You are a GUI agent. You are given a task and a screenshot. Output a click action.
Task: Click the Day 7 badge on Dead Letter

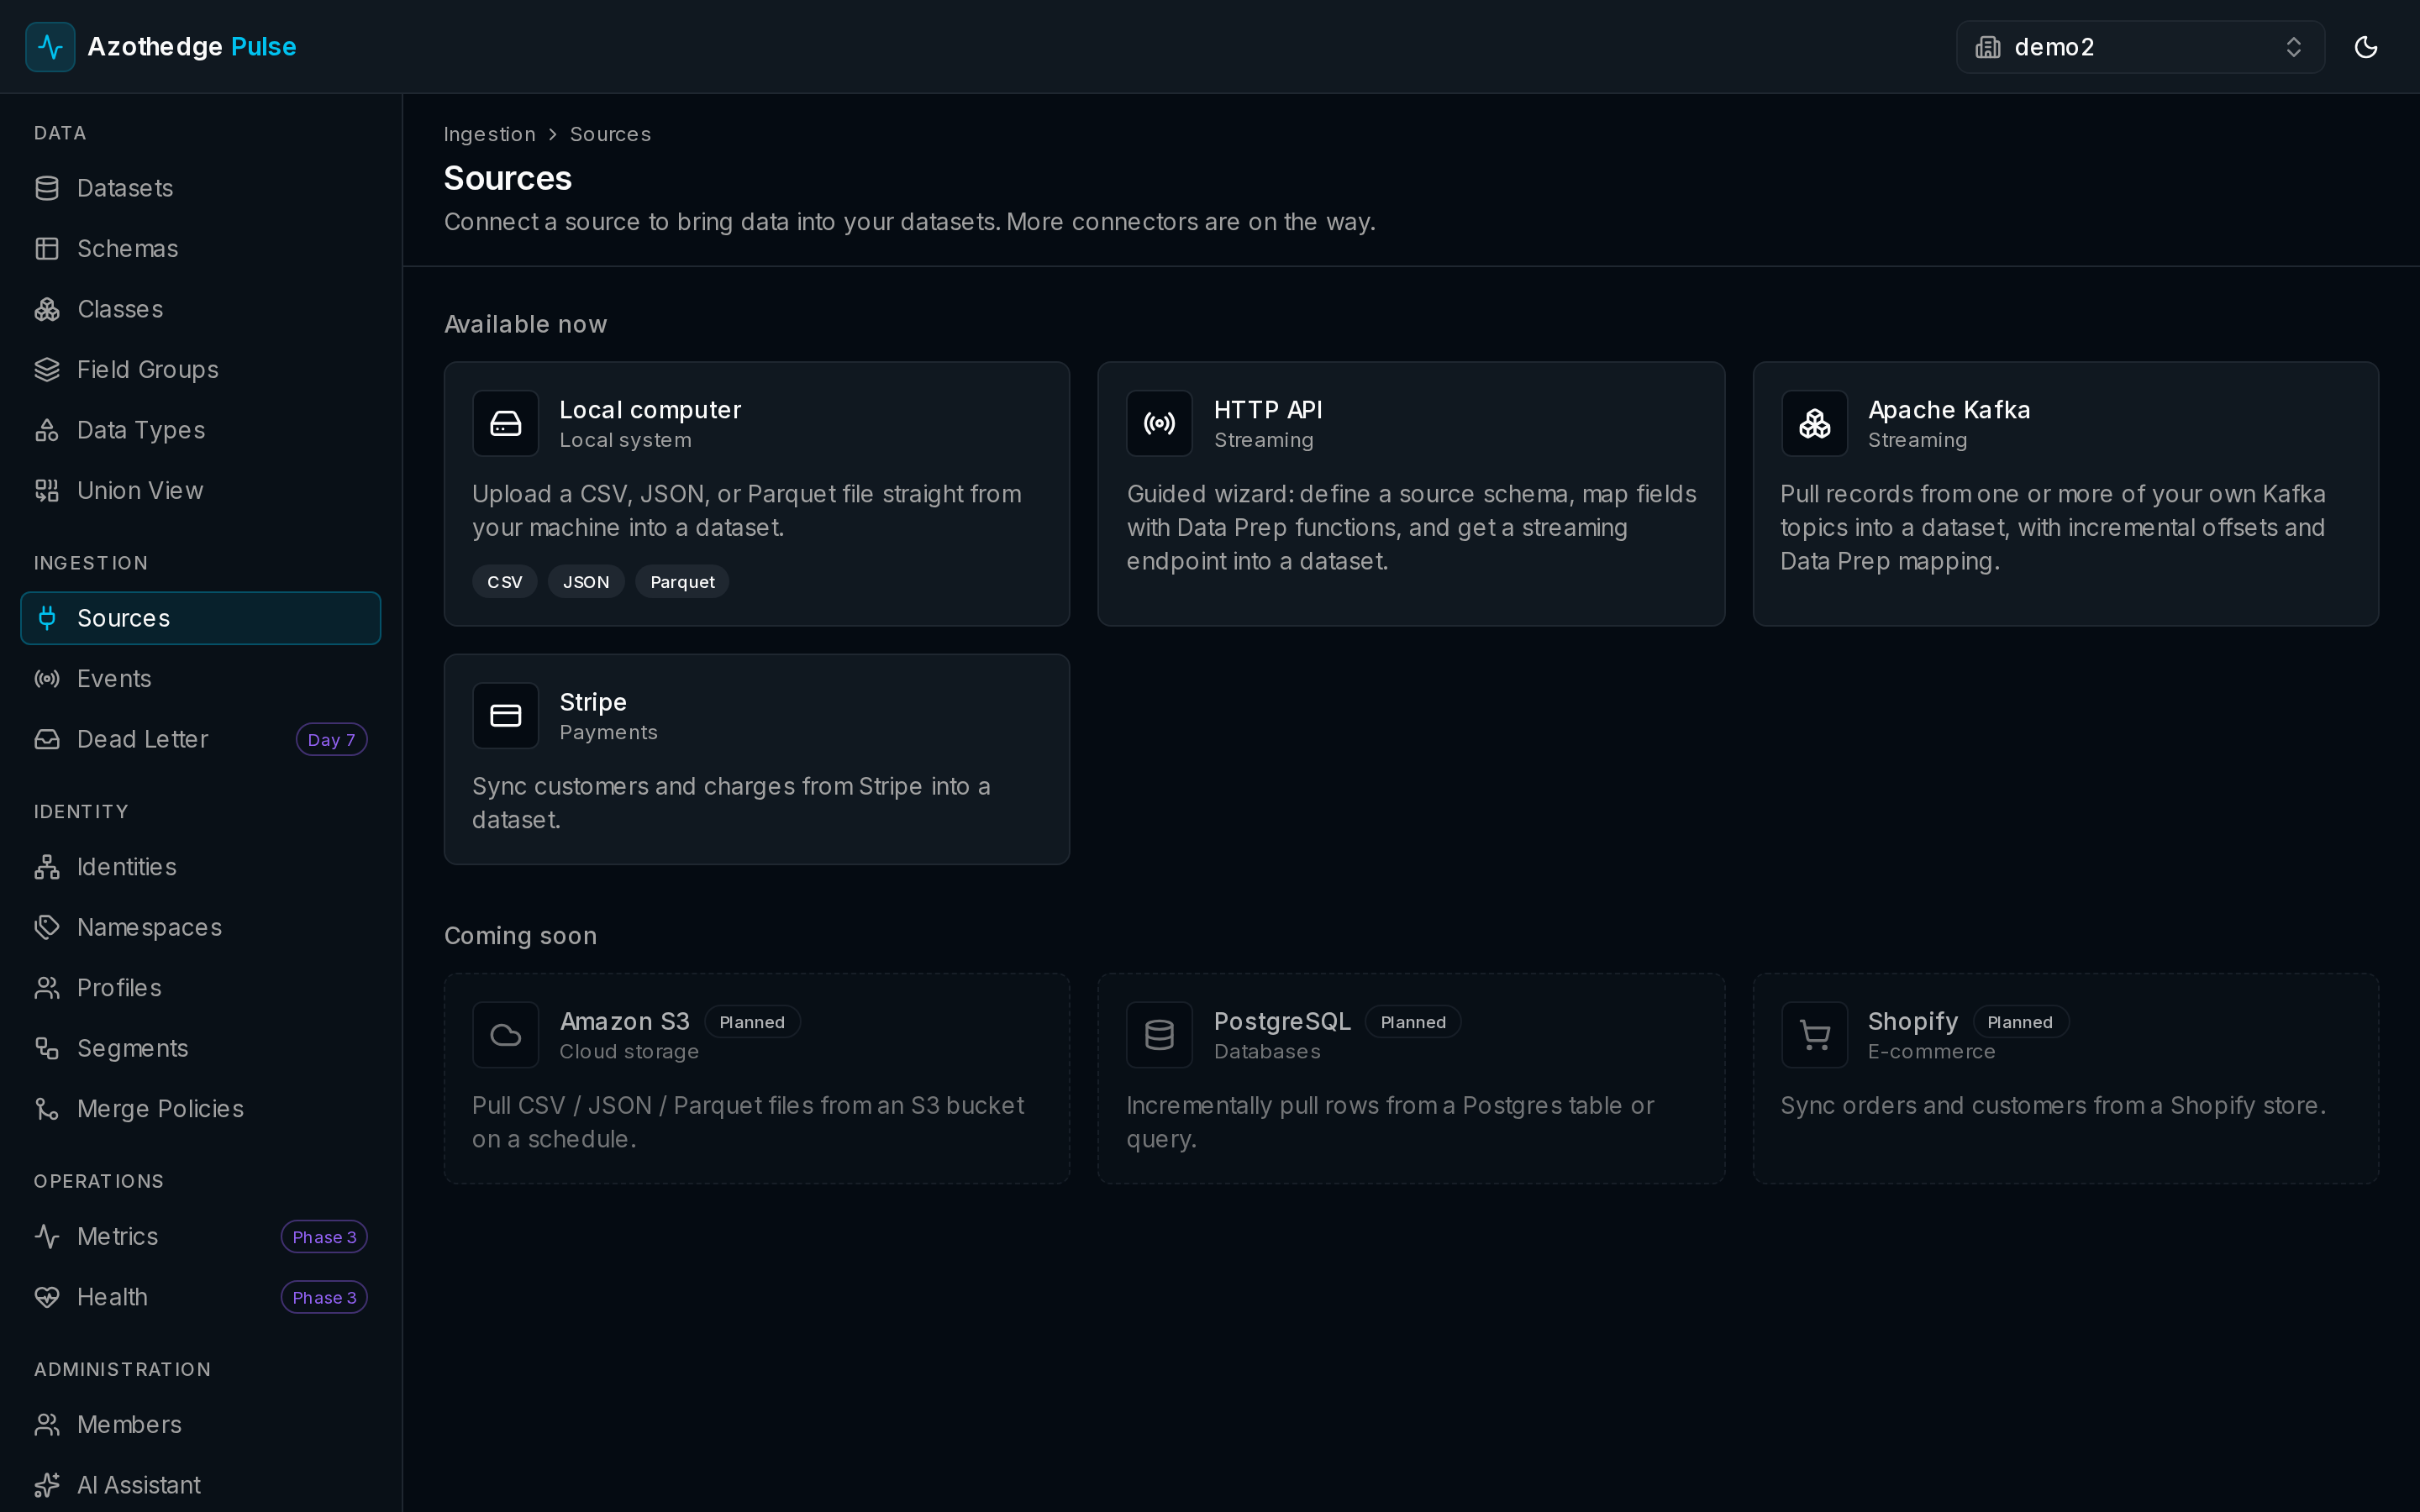[331, 740]
